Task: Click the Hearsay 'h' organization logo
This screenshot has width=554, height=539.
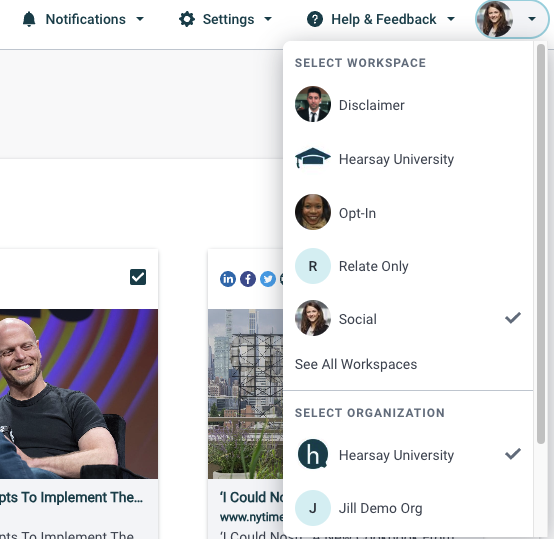Action: coord(313,455)
